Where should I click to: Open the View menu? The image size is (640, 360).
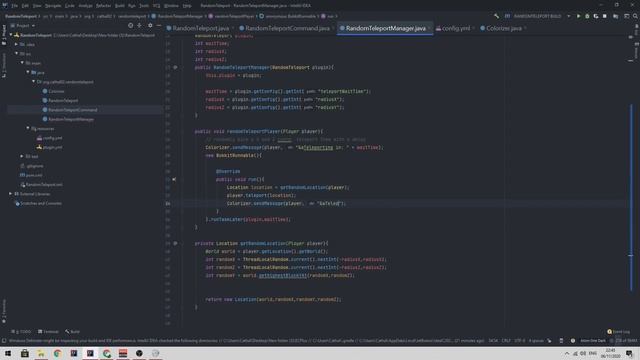coord(37,6)
